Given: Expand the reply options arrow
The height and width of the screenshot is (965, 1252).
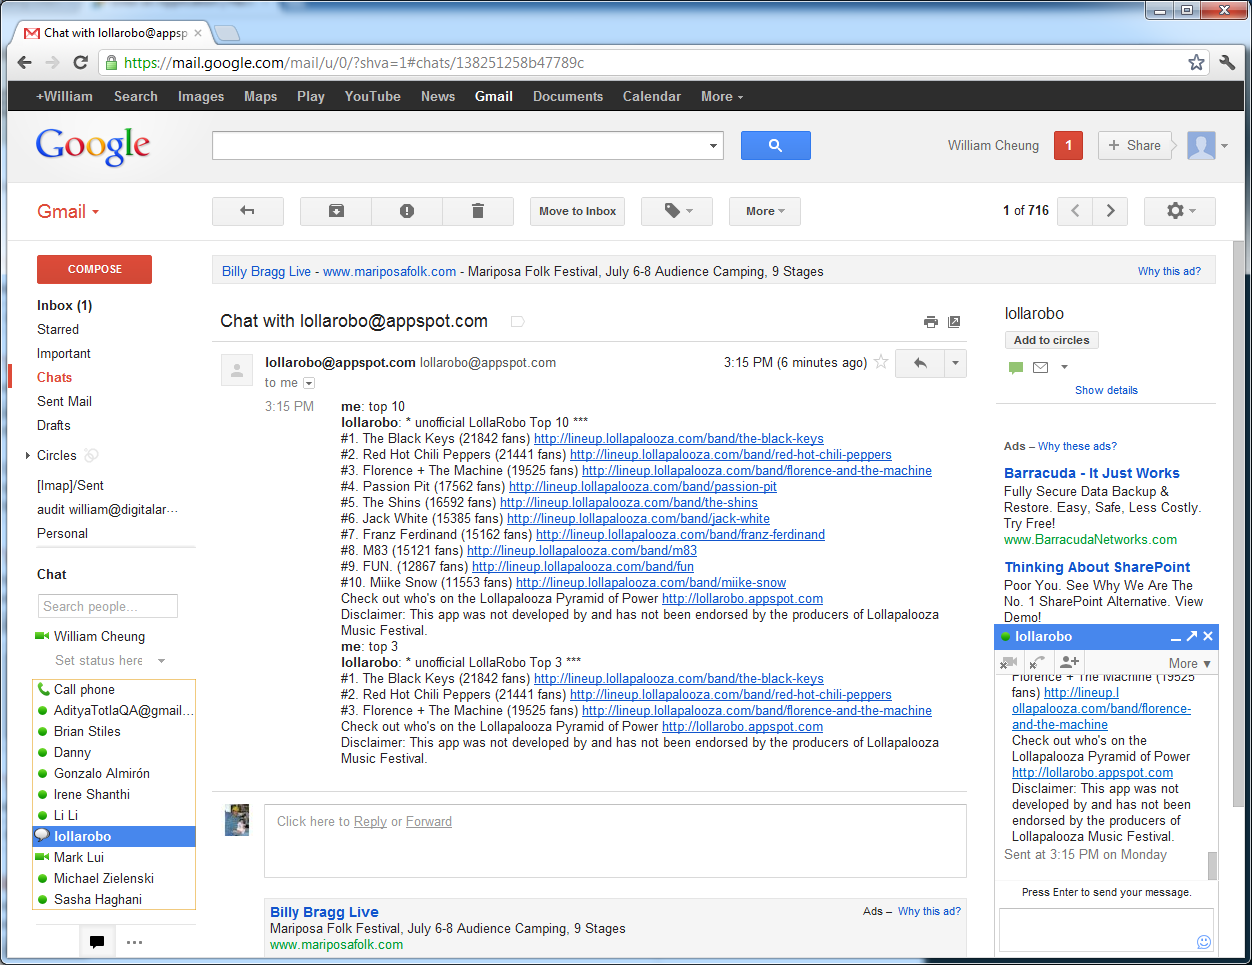Looking at the screenshot, I should (x=956, y=363).
